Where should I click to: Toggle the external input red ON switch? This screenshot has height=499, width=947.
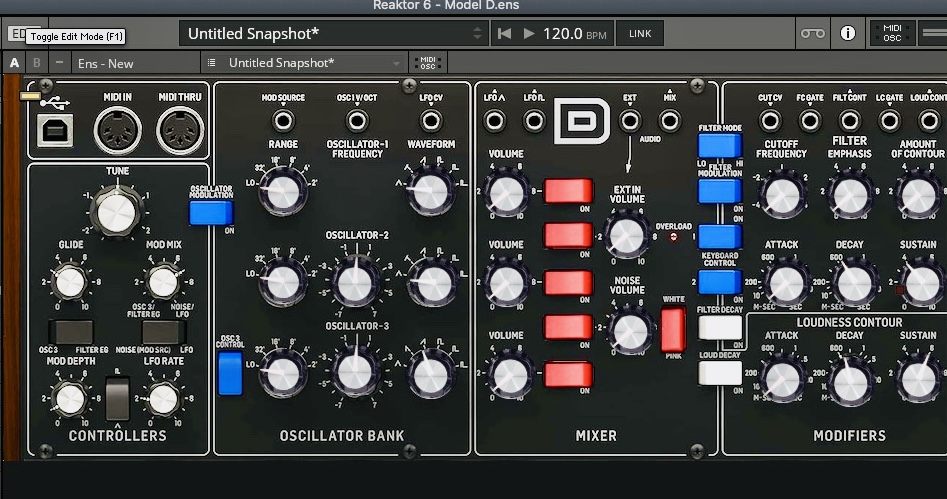pos(568,236)
